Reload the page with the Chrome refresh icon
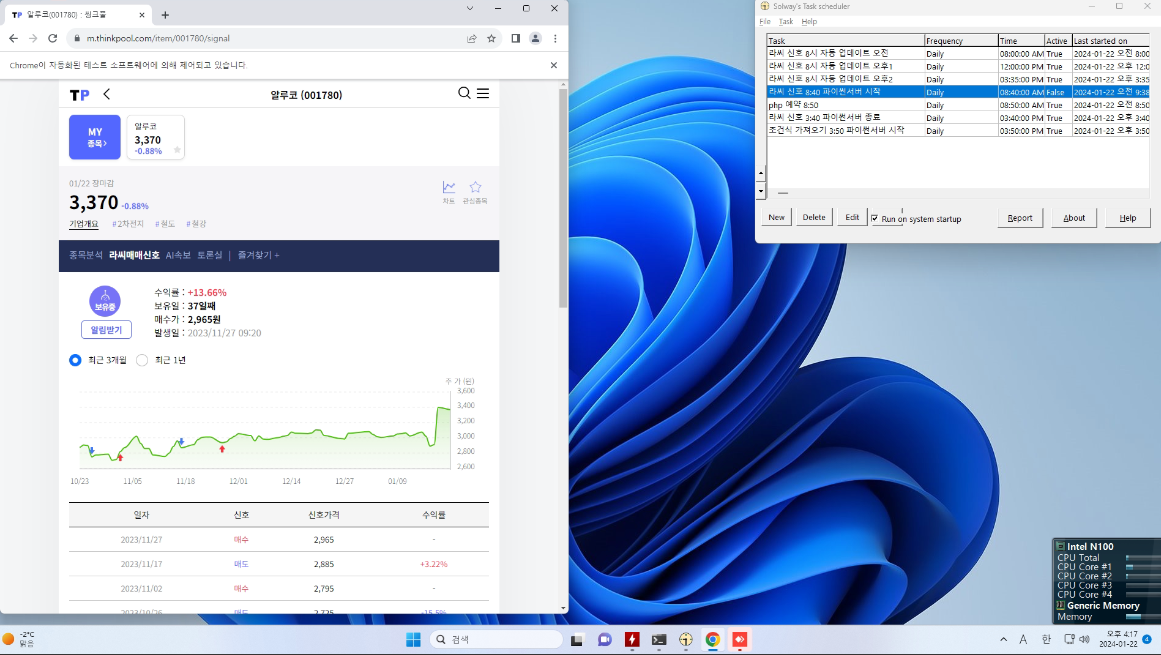 53,38
